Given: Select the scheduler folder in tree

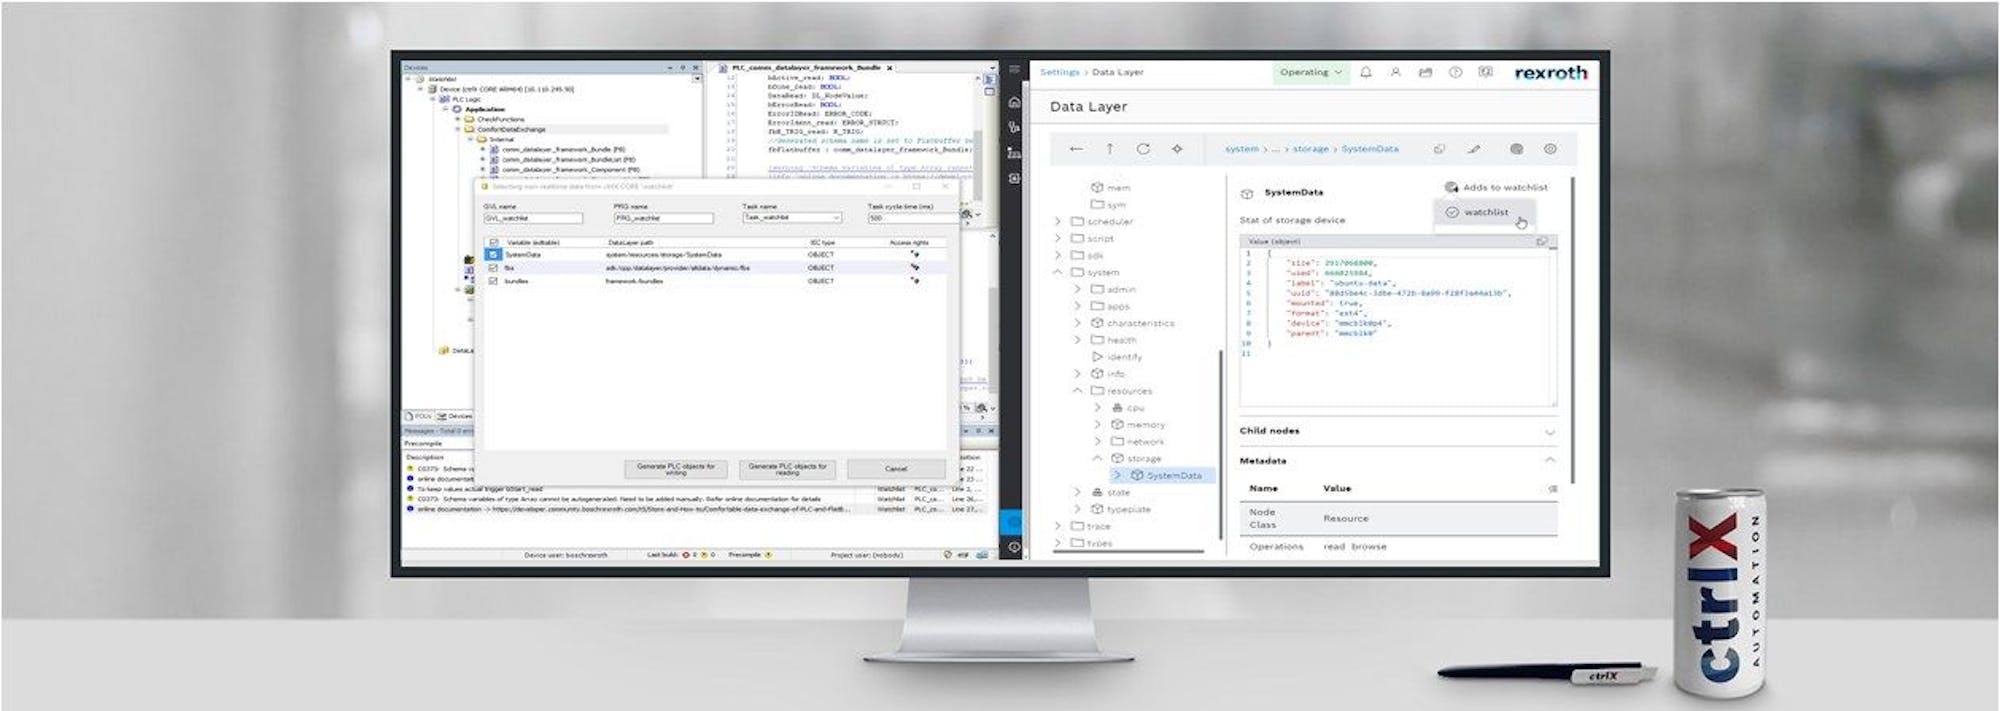Looking at the screenshot, I should pos(1109,221).
